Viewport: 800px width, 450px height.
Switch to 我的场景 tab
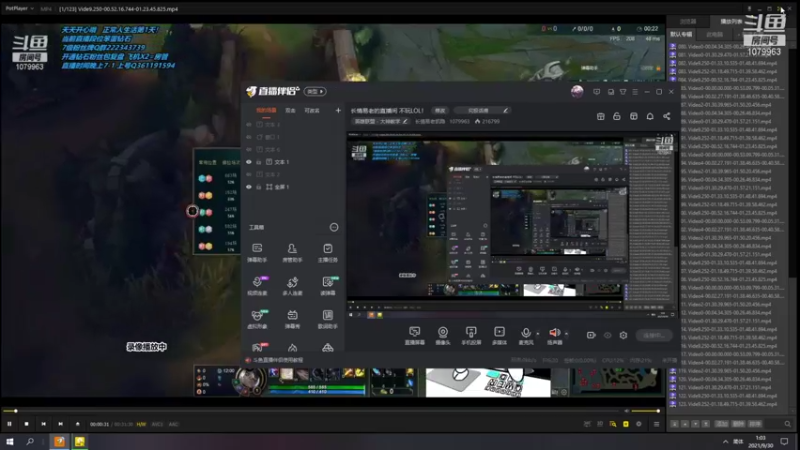pos(266,110)
